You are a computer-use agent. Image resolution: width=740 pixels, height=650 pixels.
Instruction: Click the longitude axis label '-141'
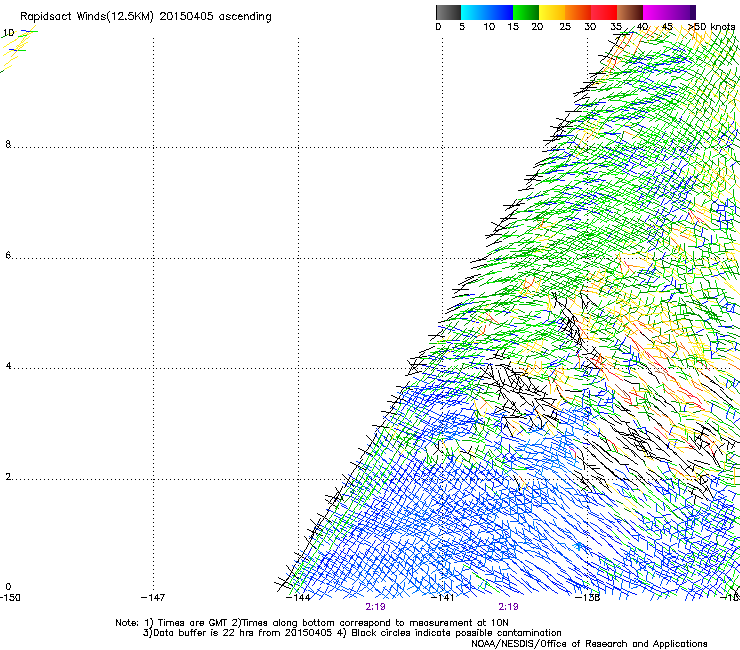443,598
